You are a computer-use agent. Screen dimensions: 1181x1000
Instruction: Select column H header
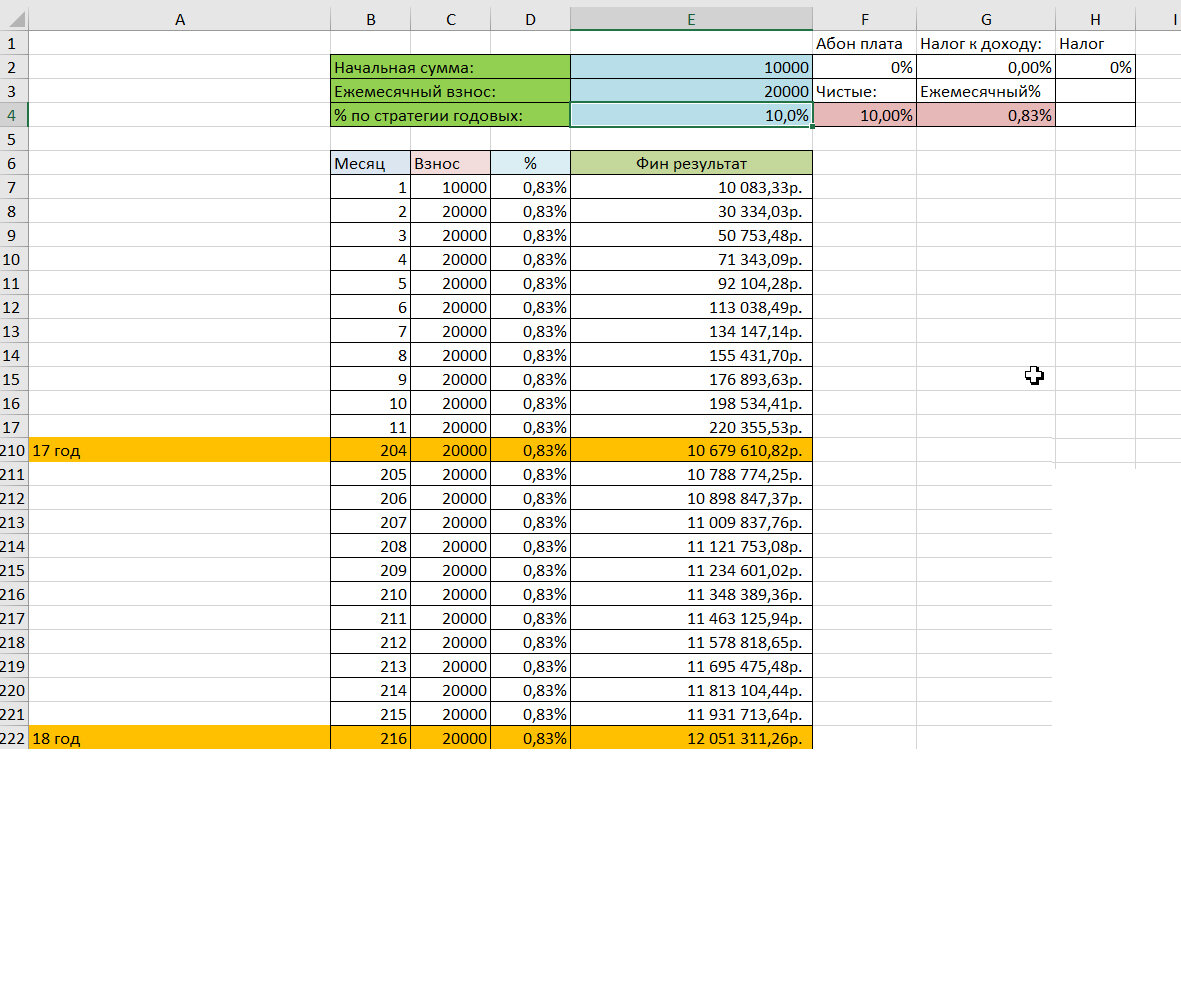point(1095,20)
